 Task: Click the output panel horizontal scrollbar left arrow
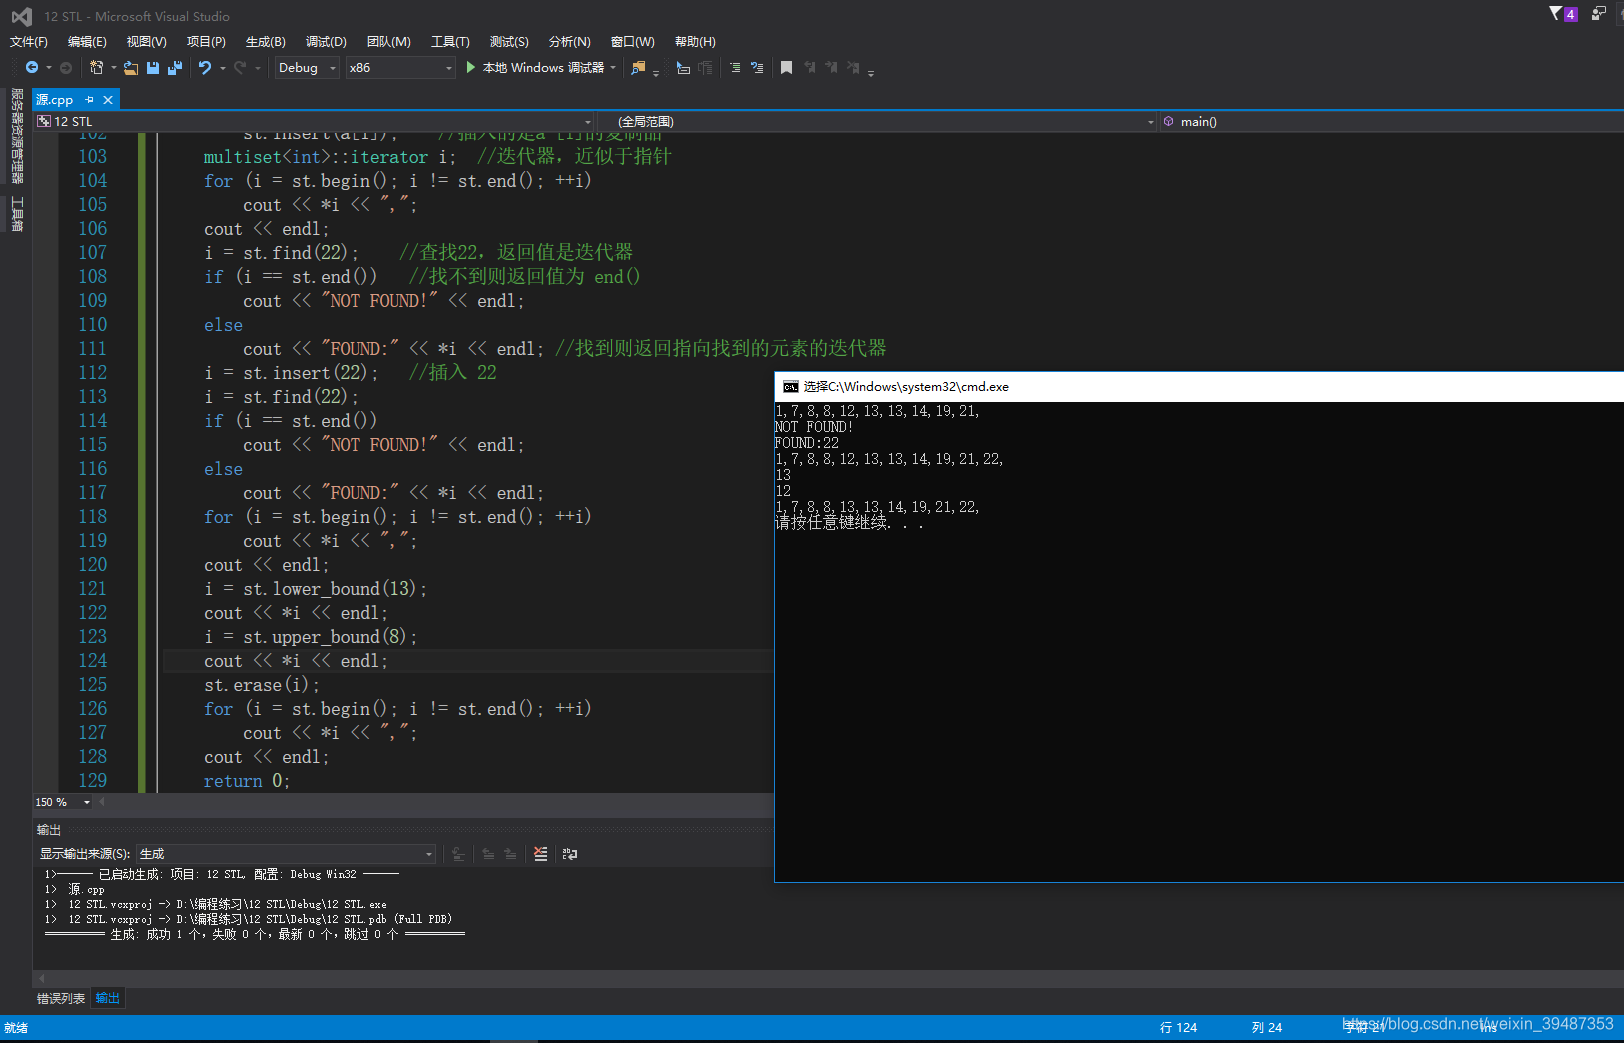42,978
